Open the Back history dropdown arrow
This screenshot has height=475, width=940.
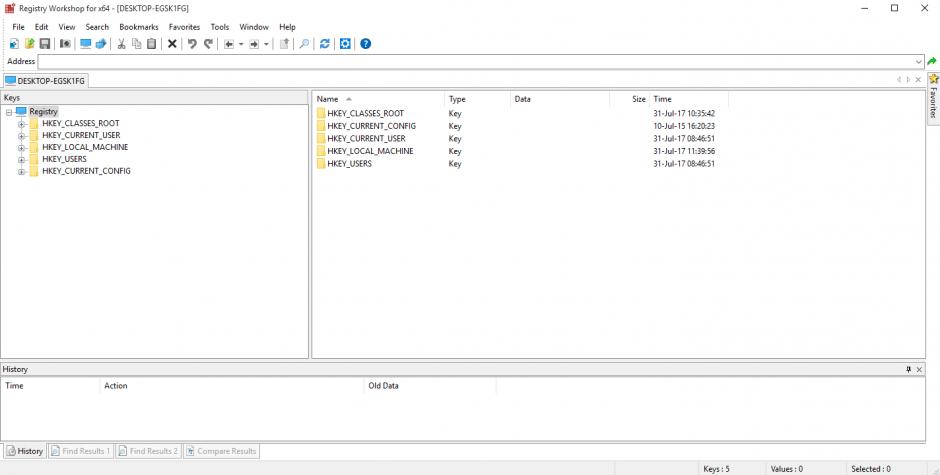click(241, 44)
